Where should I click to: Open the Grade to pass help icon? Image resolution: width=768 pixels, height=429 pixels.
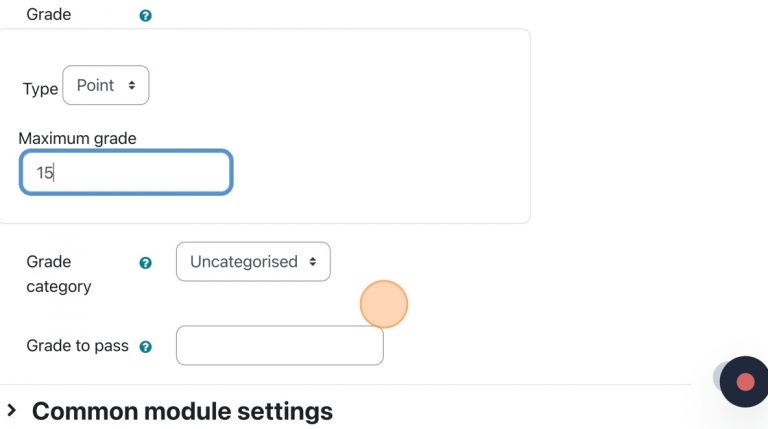(146, 347)
